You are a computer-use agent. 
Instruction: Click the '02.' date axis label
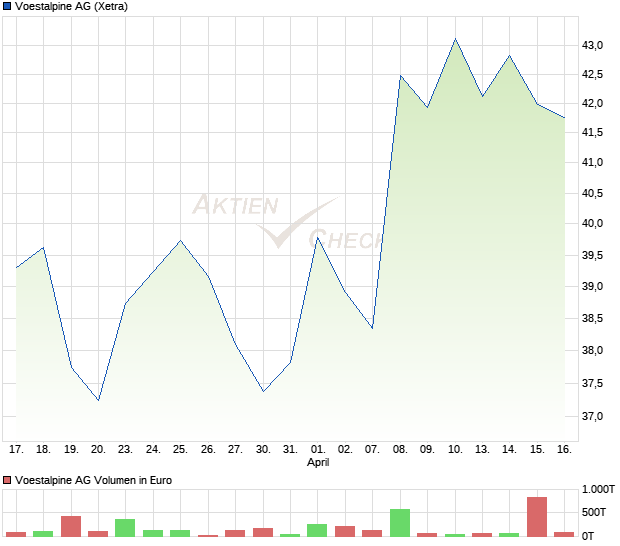click(x=345, y=450)
